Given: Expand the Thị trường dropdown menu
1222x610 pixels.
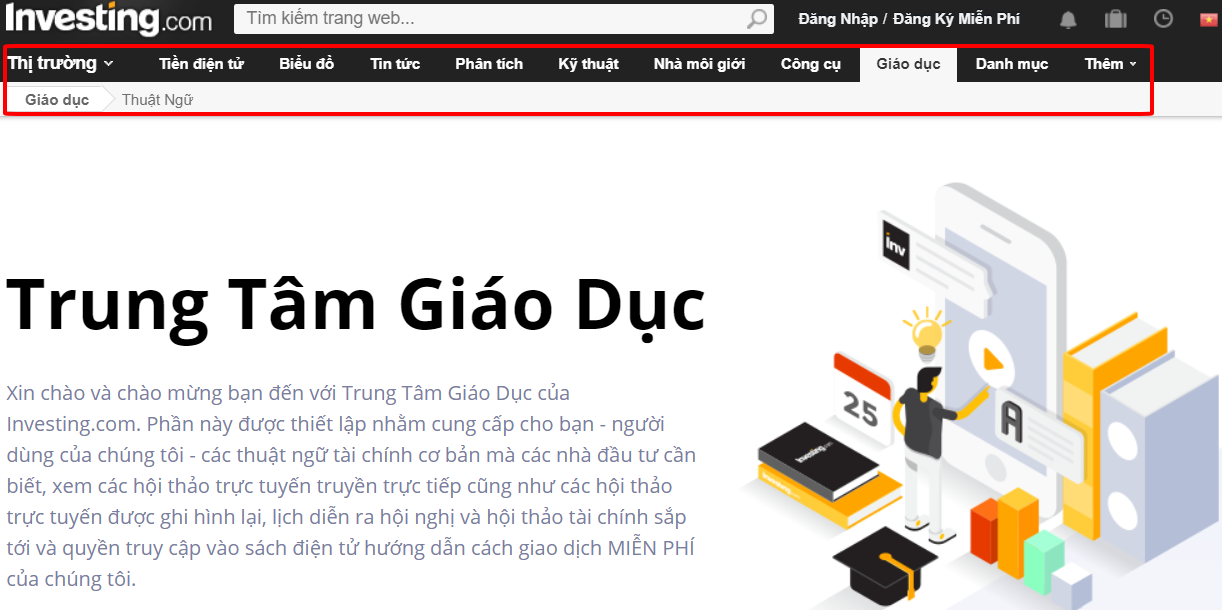Looking at the screenshot, I should point(60,64).
